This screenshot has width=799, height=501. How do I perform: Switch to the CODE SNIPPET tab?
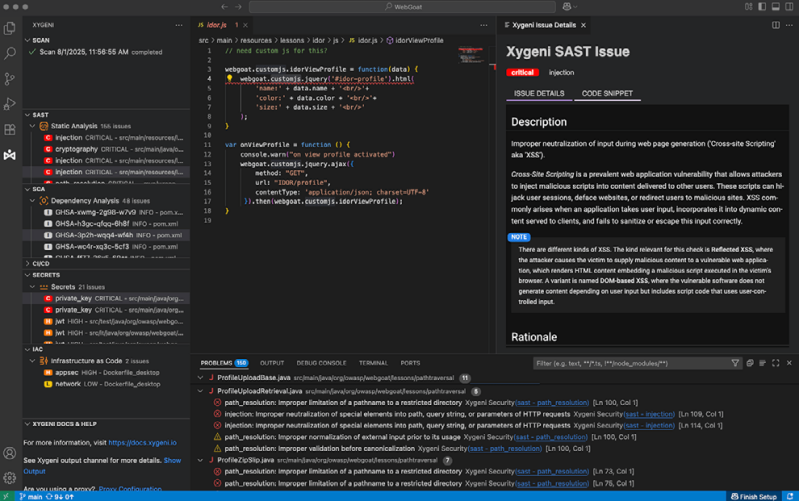(x=607, y=93)
